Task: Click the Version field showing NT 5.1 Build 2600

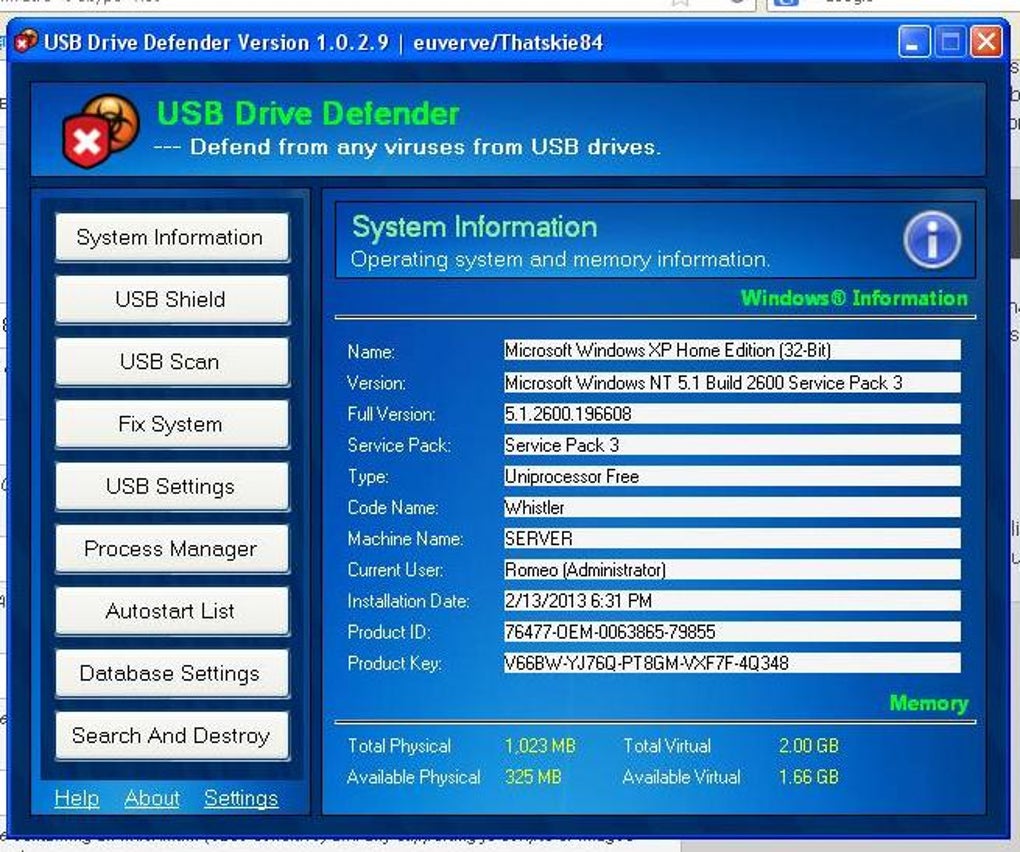Action: point(732,382)
